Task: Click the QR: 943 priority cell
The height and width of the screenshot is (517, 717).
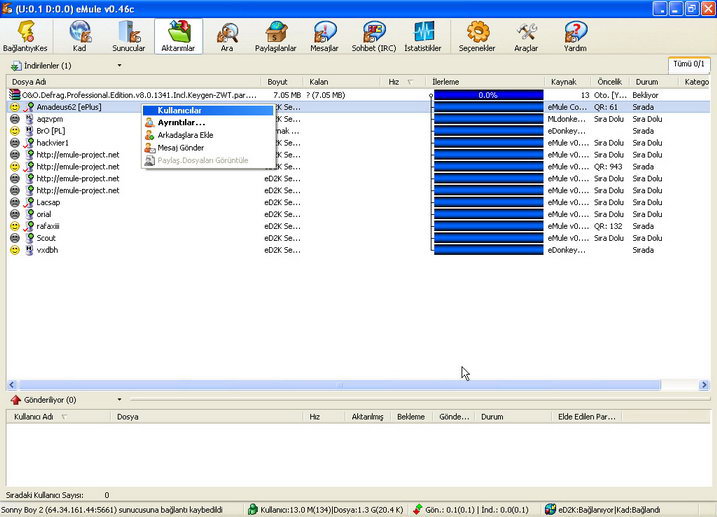Action: tap(608, 166)
